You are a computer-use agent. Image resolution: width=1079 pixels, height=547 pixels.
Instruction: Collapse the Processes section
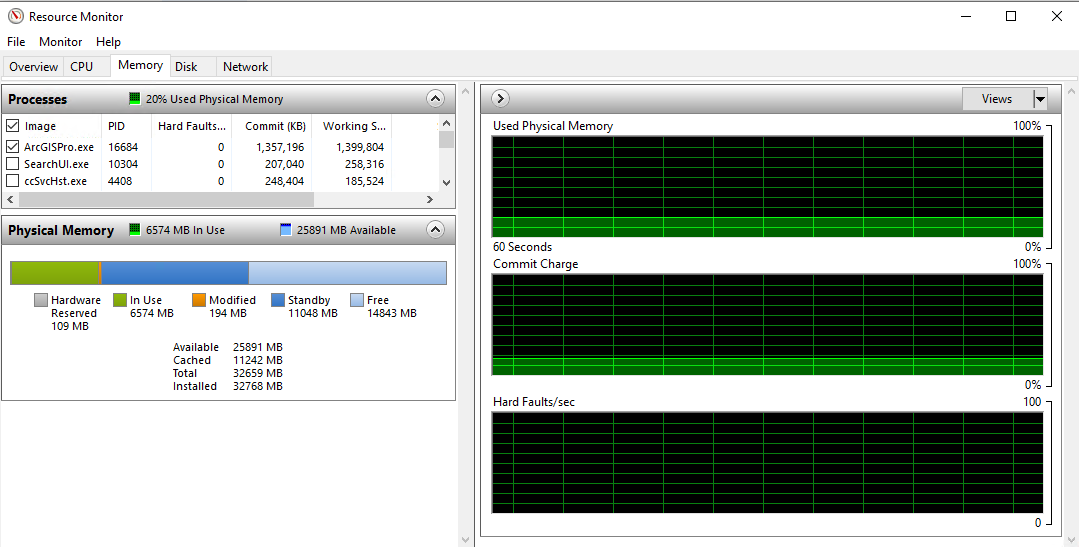435,99
